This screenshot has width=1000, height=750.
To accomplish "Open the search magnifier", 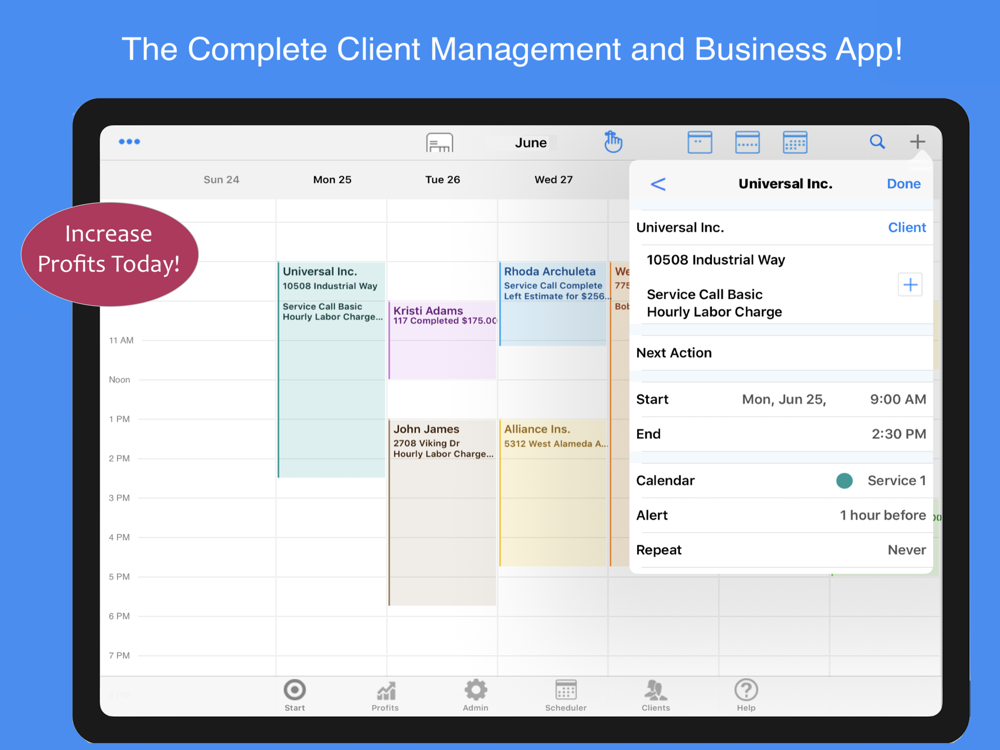I will click(x=878, y=142).
